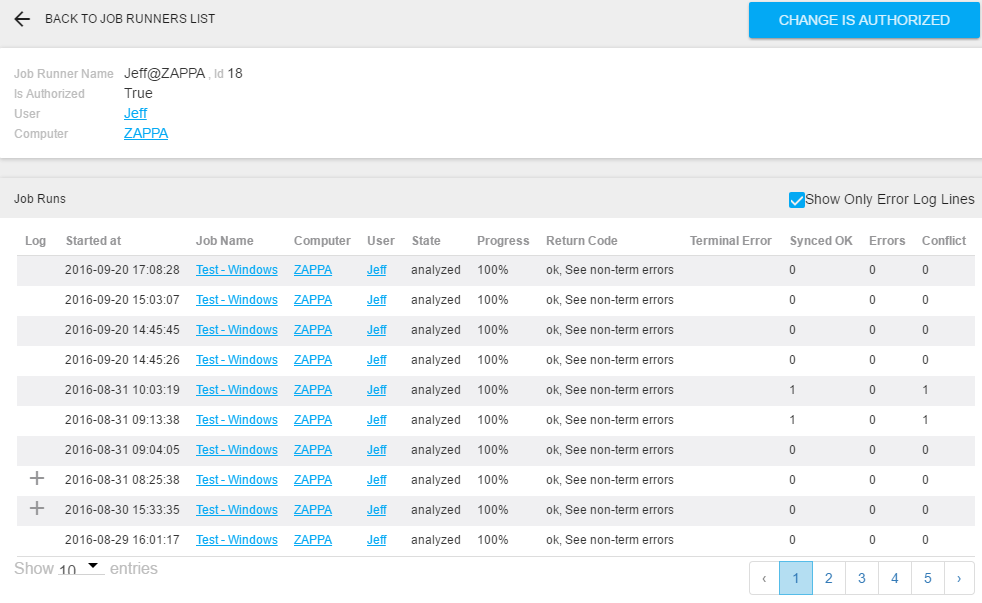Screen dimensions: 982x603
Task: Sort table by Started at column
Action: (x=93, y=241)
